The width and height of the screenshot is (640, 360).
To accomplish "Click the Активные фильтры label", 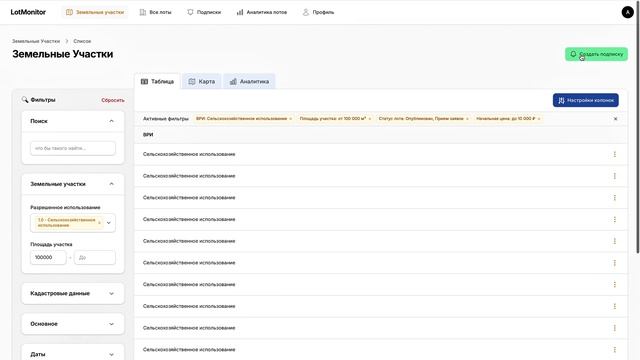I will click(x=166, y=119).
